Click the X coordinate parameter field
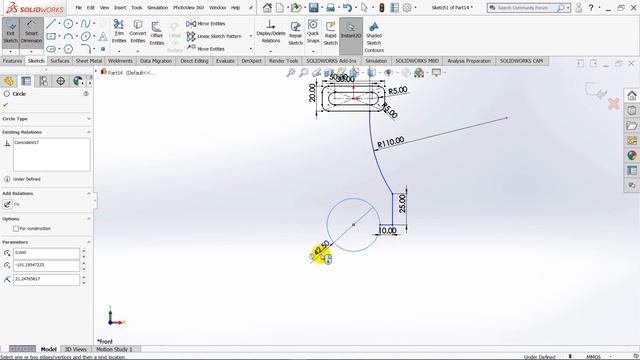 (46, 253)
